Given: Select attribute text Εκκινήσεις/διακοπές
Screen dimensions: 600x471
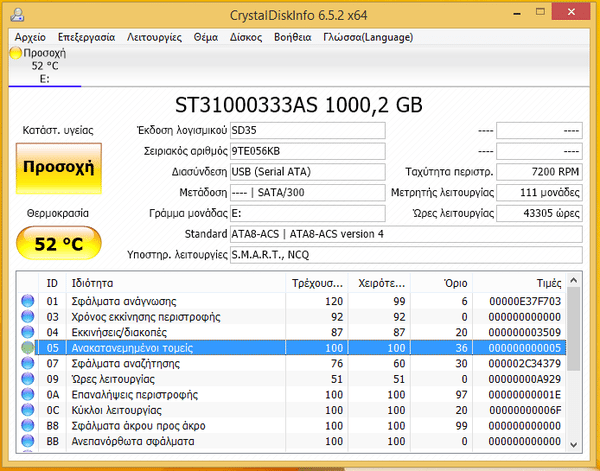Looking at the screenshot, I should coord(119,332).
